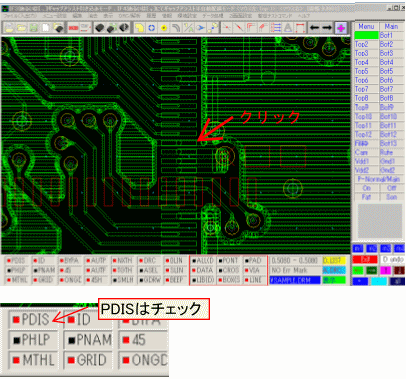This screenshot has height=379, width=406.
Task: Click the blue horizontal lines toolbar icon
Action: pyautogui.click(x=276, y=28)
